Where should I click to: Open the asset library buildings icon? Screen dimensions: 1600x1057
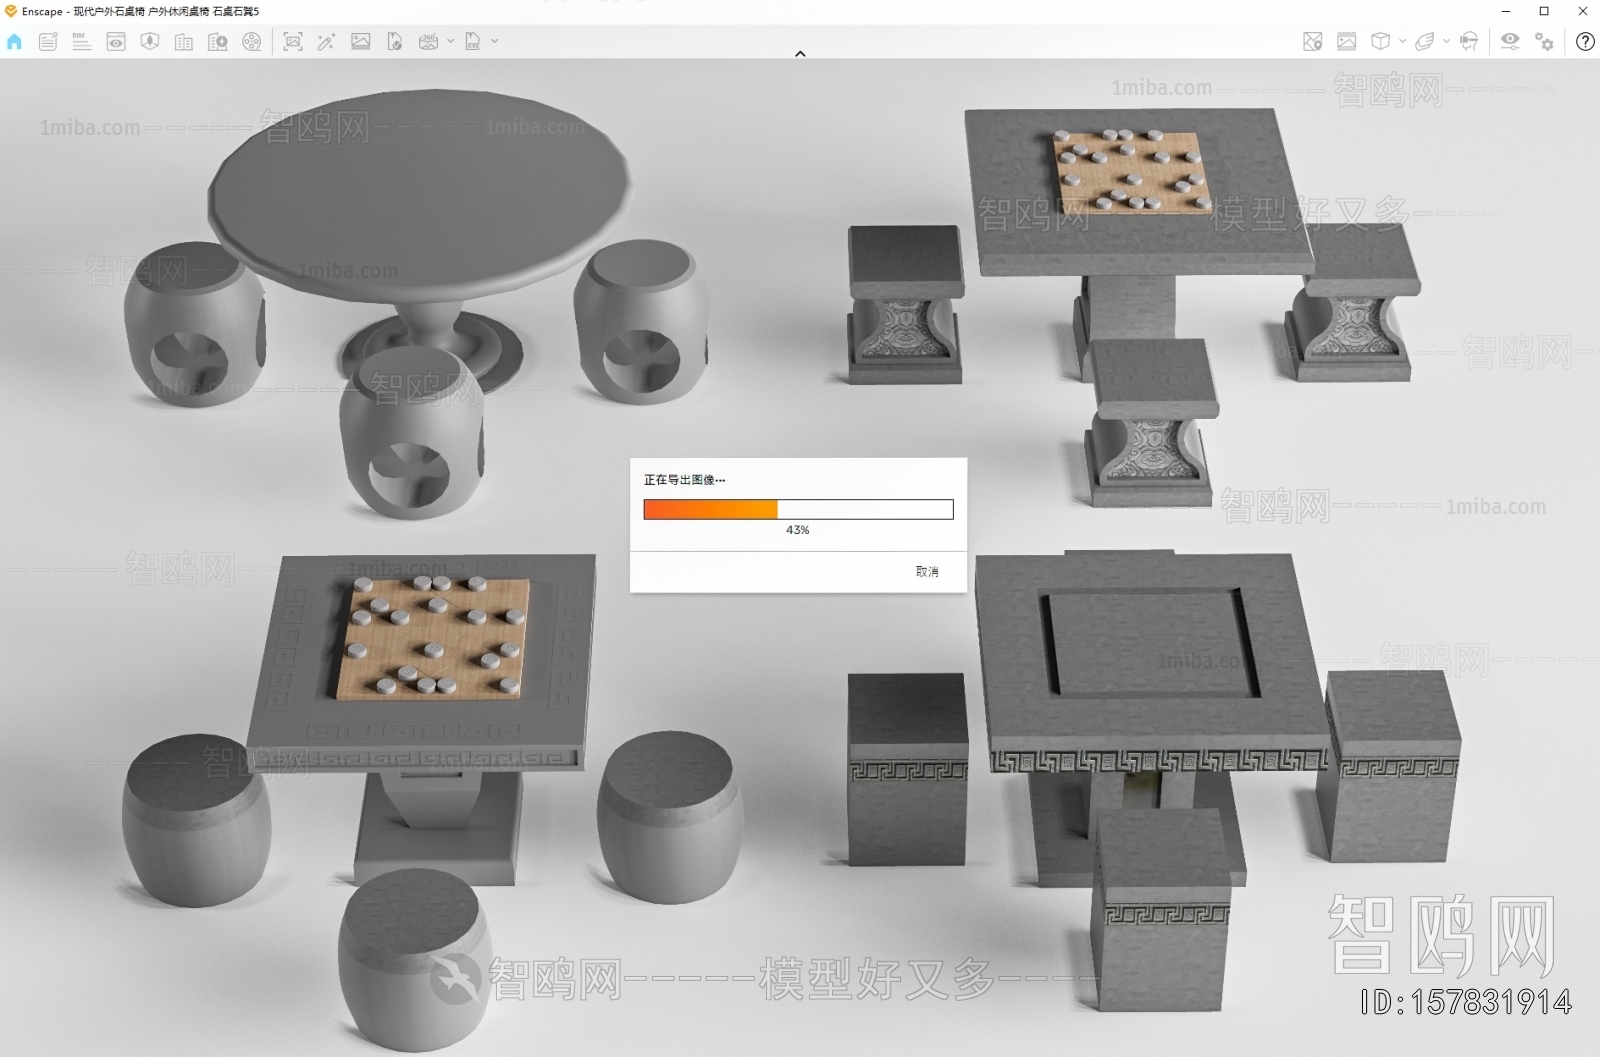pos(184,41)
